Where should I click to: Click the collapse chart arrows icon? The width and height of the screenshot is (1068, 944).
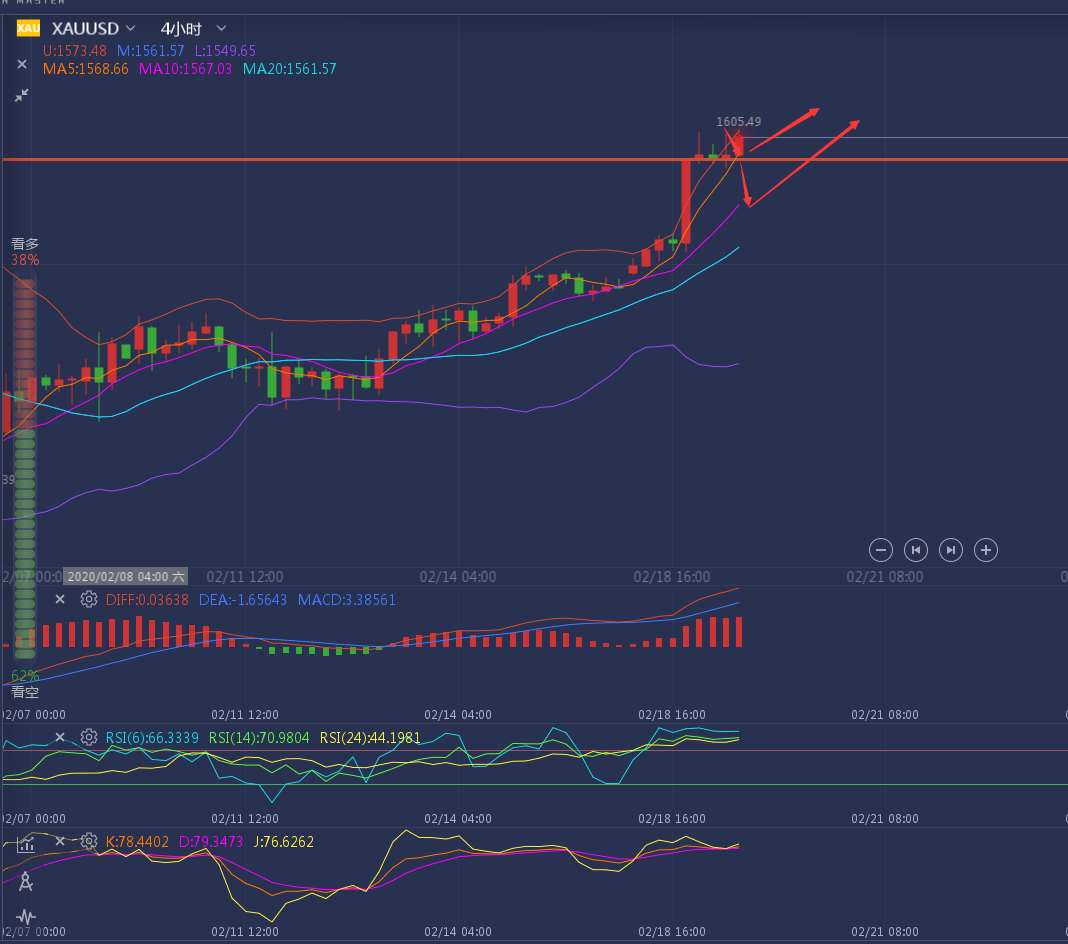coord(22,95)
